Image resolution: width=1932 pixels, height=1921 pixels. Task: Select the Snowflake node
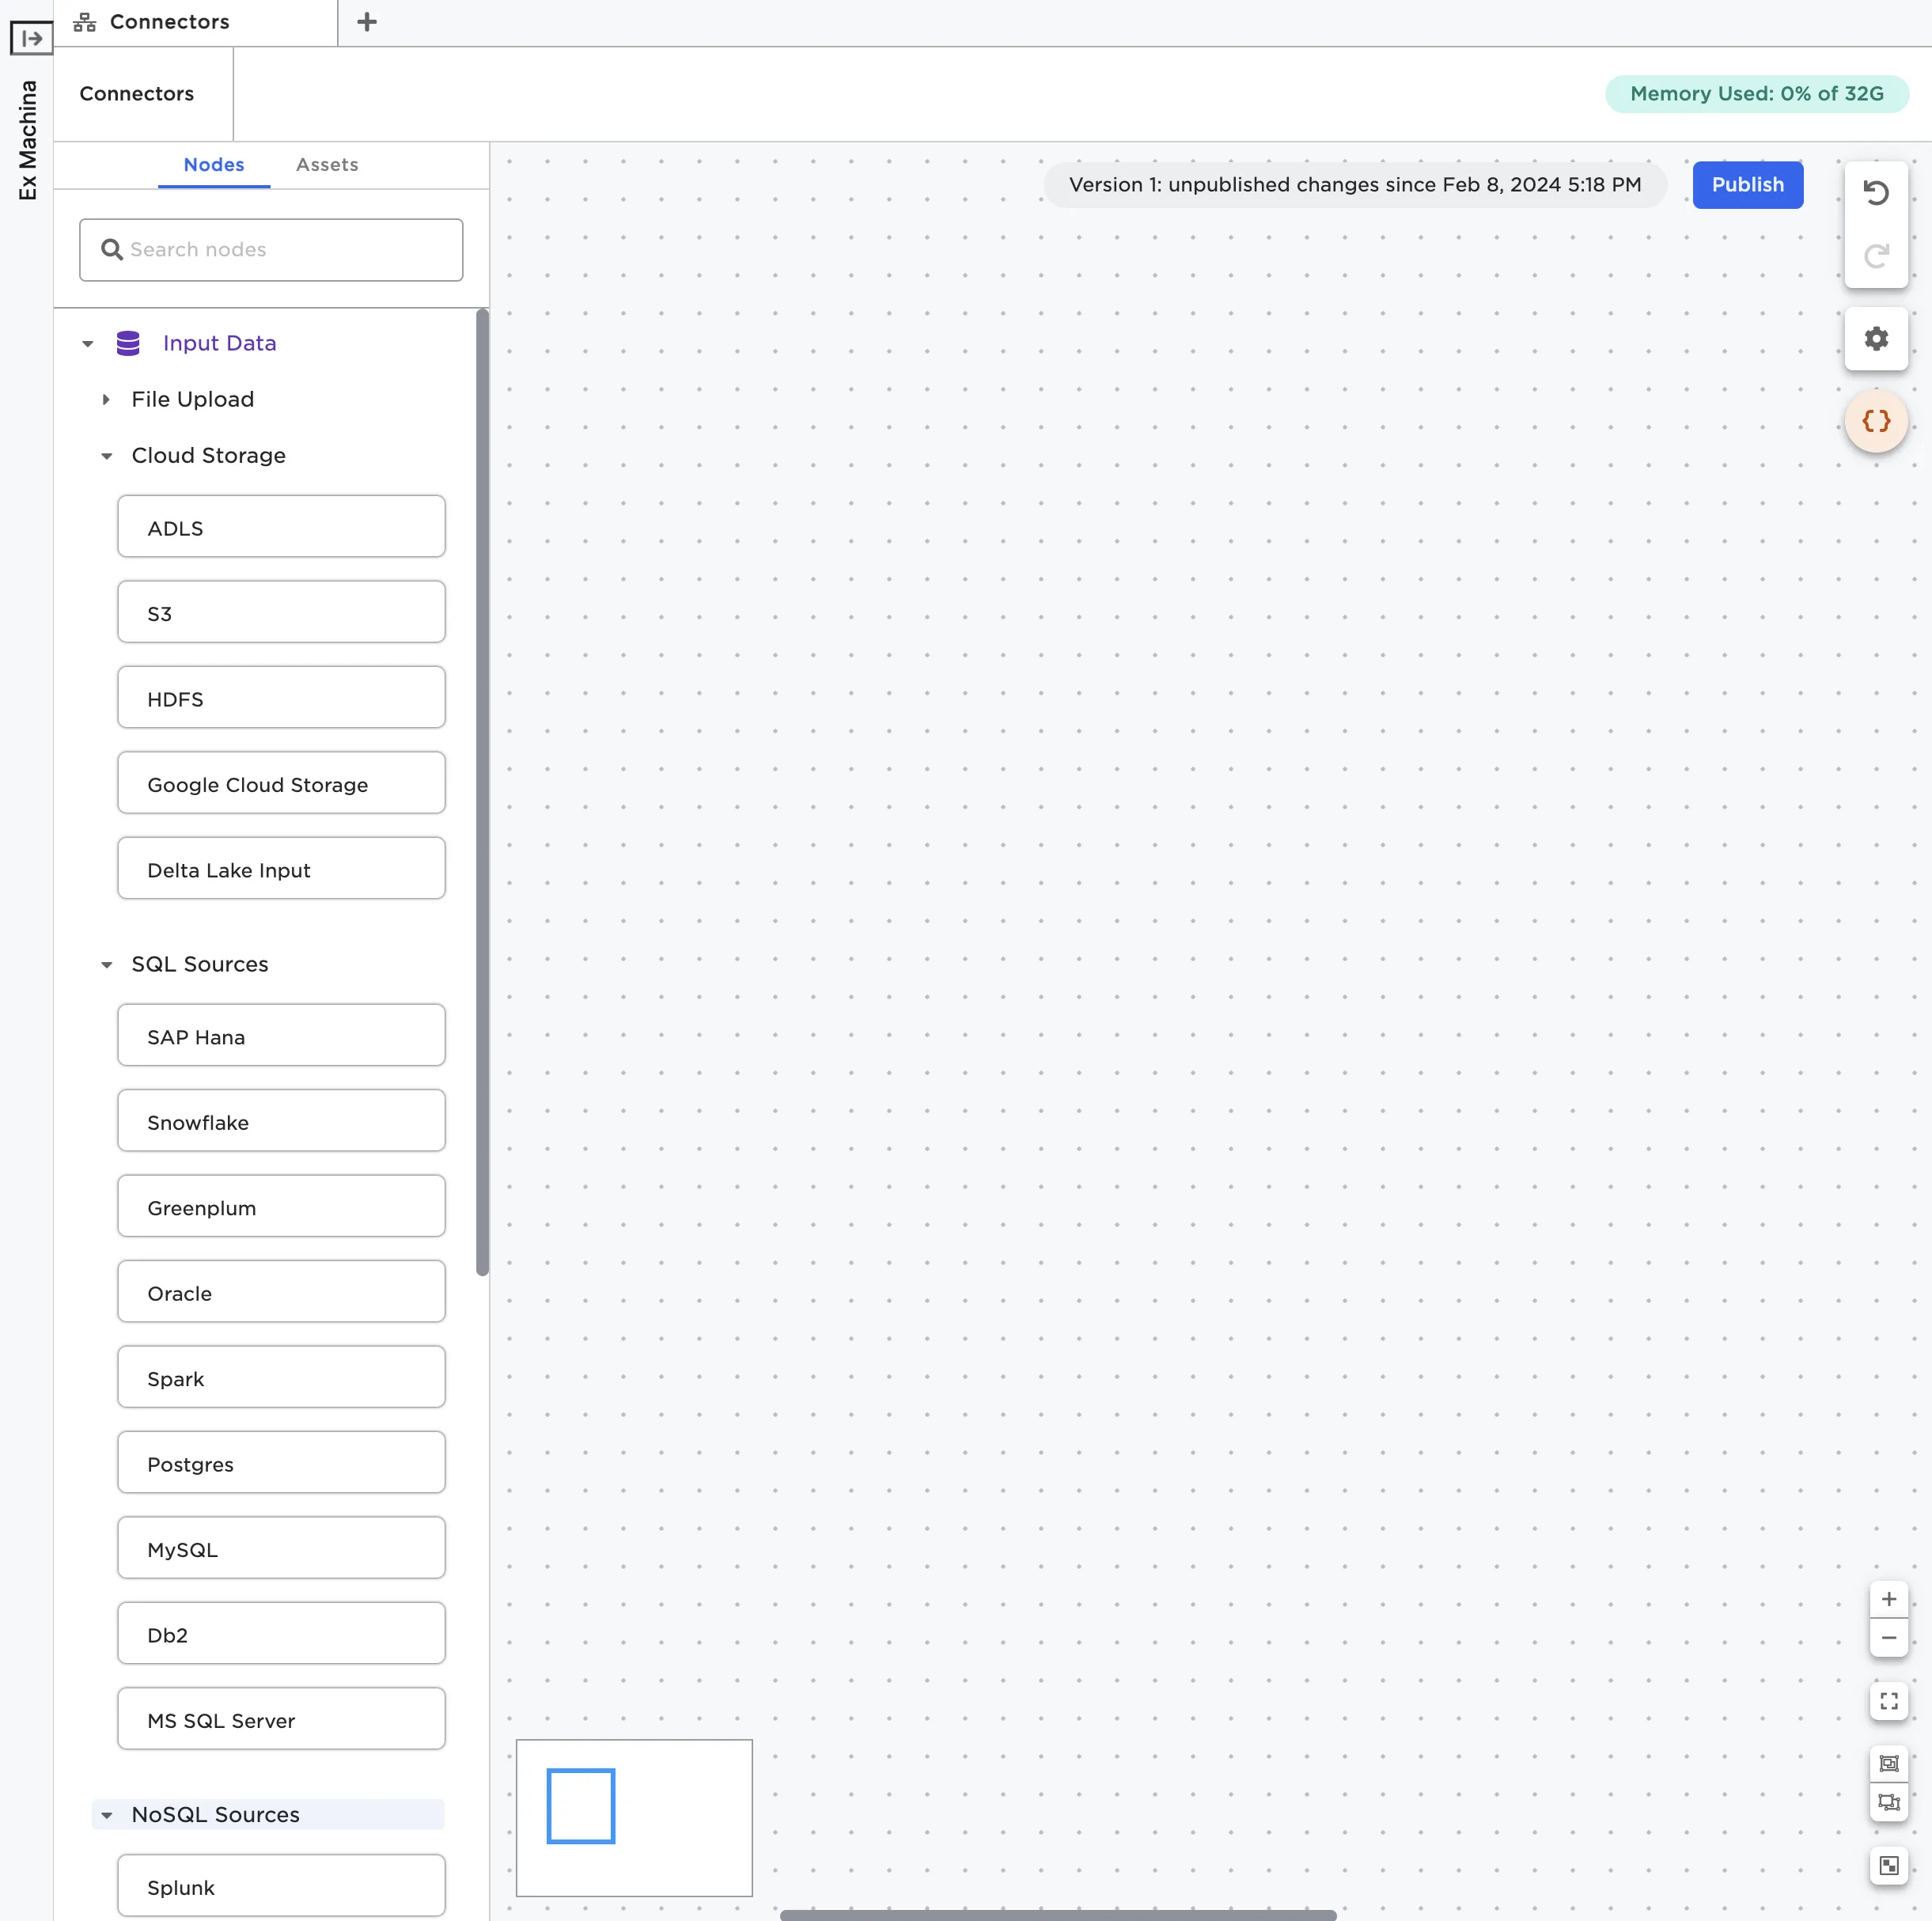click(x=281, y=1121)
